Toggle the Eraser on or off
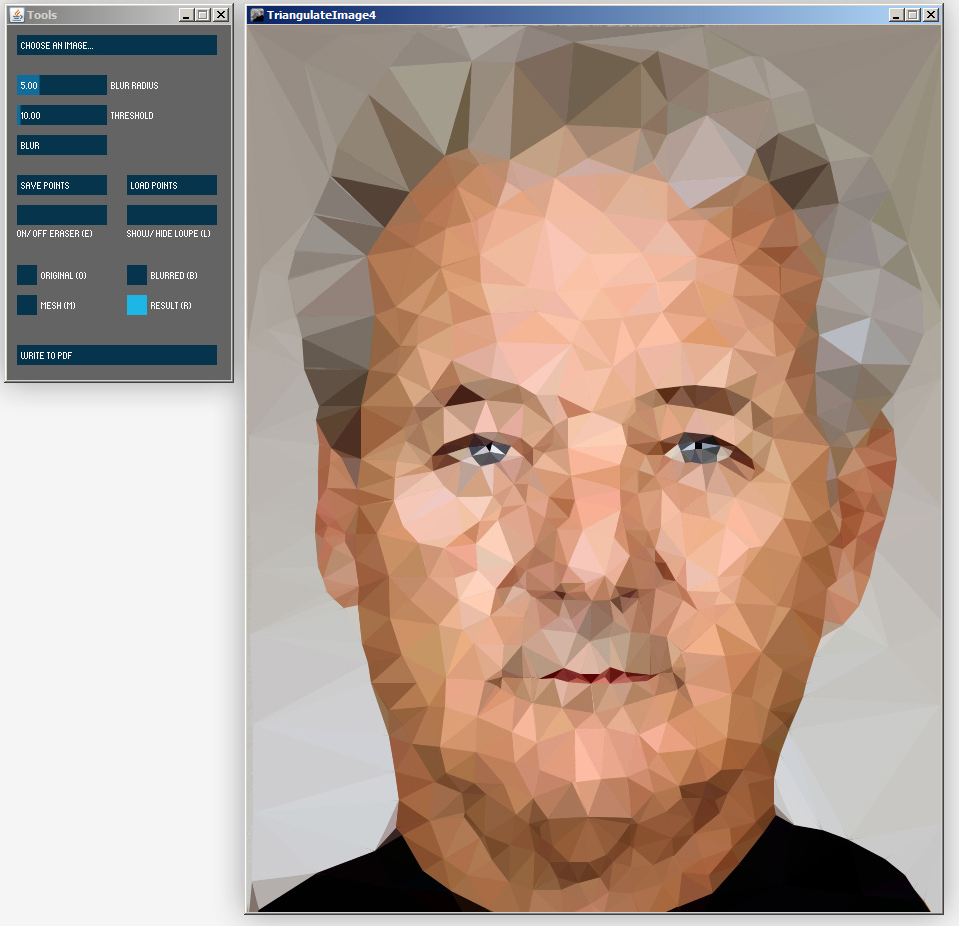Screen dimensions: 959x926 pyautogui.click(x=61, y=215)
